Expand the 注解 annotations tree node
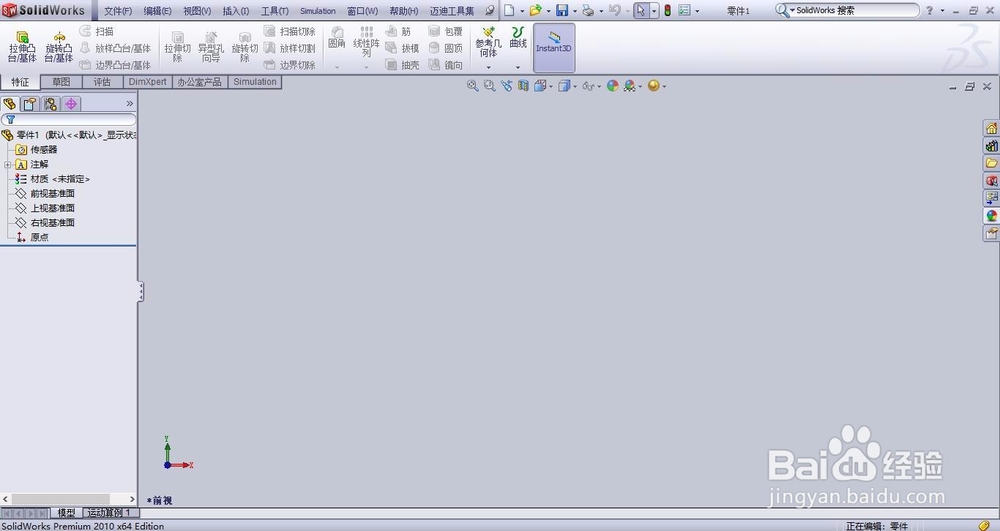The width and height of the screenshot is (1000, 531). 7,164
